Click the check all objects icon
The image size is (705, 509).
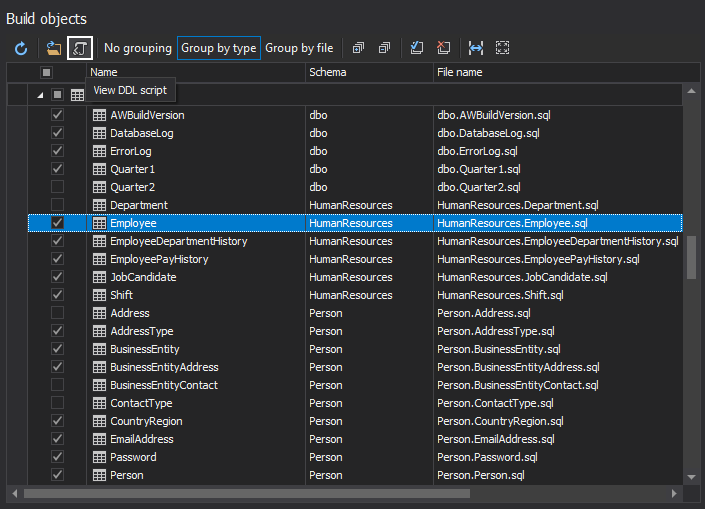[417, 48]
